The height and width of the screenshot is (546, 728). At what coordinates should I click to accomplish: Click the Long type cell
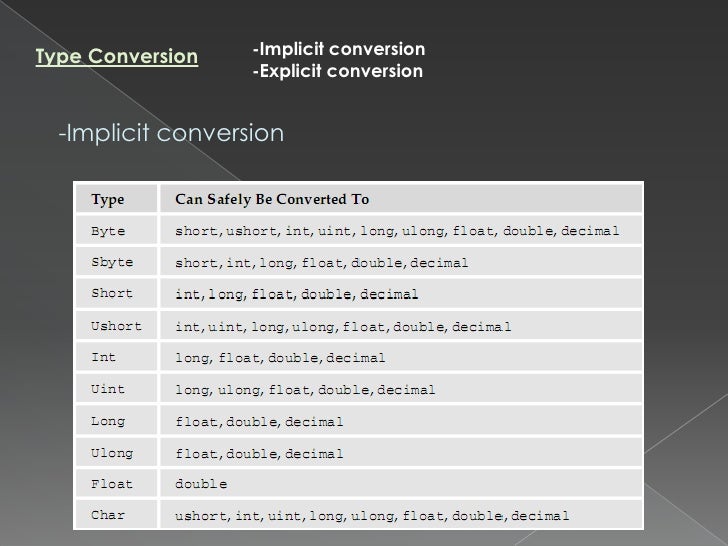click(117, 421)
